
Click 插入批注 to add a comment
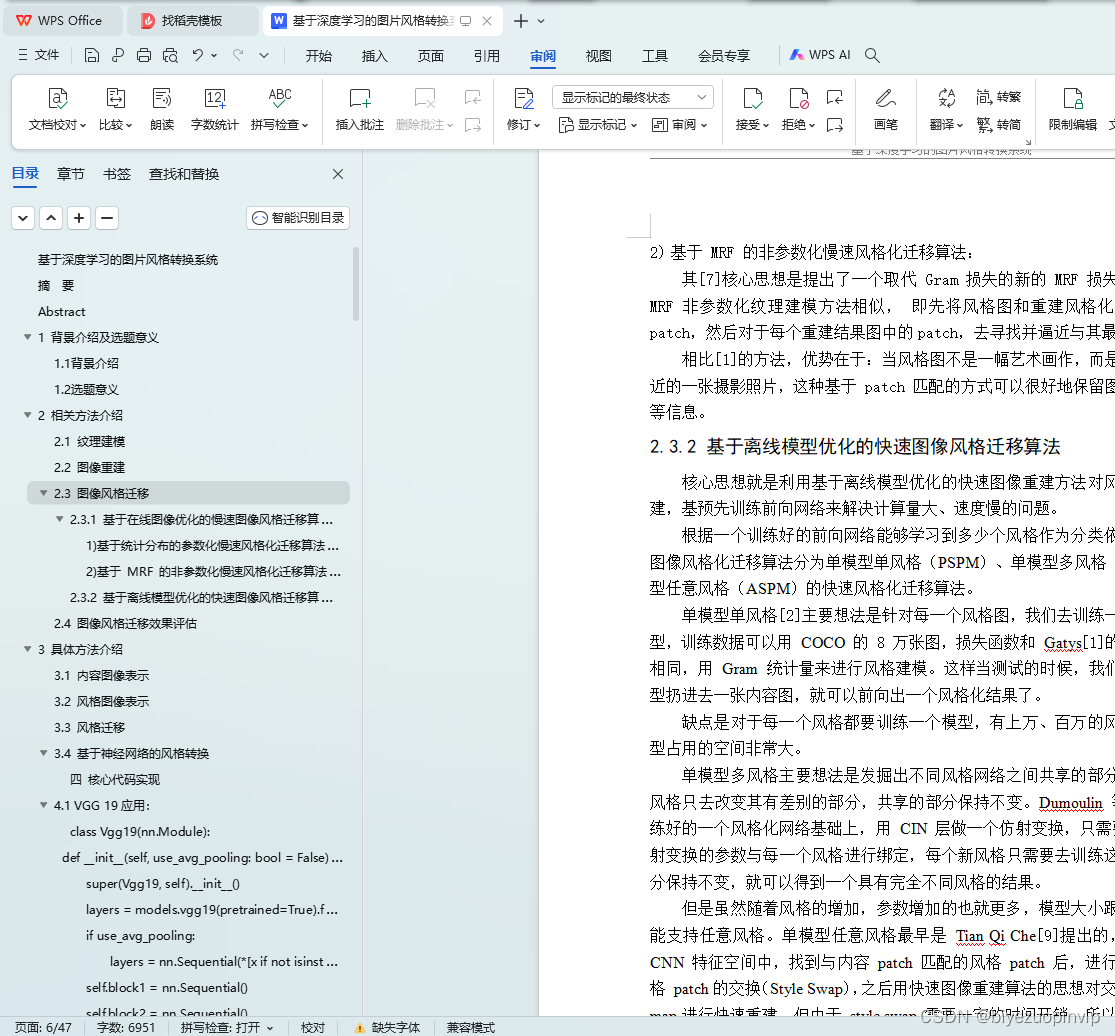(360, 110)
